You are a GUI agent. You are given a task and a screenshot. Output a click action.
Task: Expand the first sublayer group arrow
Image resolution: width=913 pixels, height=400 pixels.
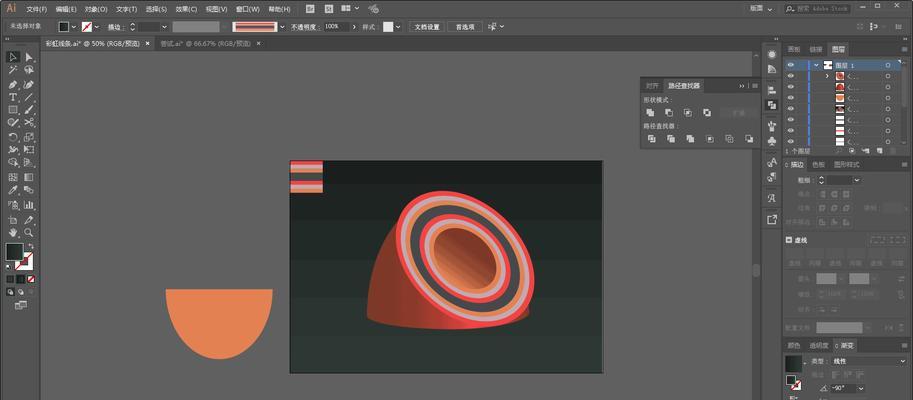click(827, 76)
